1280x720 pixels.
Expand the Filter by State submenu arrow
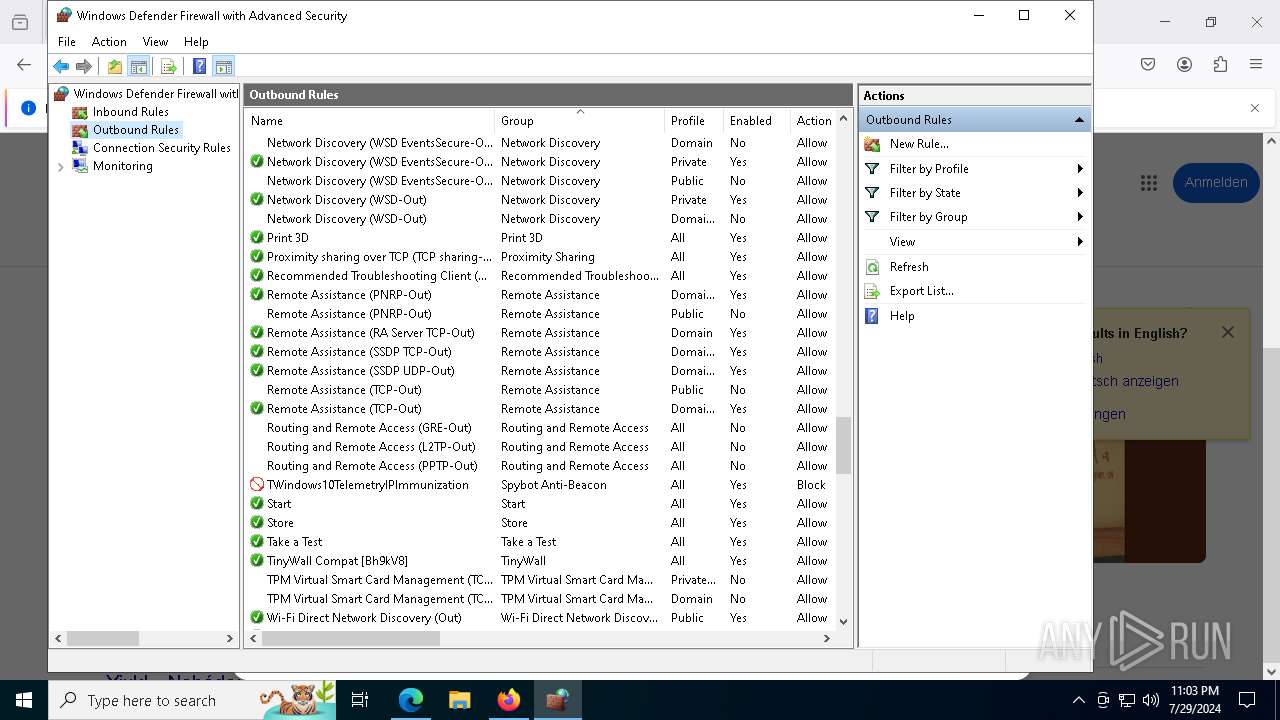click(1080, 193)
